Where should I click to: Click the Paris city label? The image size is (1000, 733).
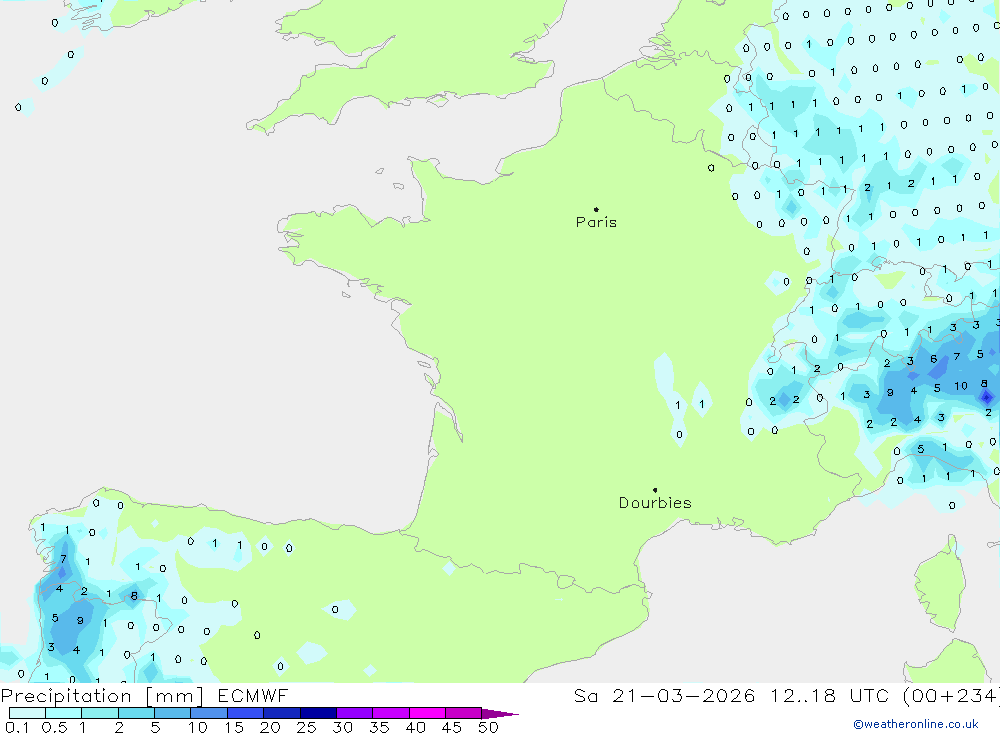[596, 222]
